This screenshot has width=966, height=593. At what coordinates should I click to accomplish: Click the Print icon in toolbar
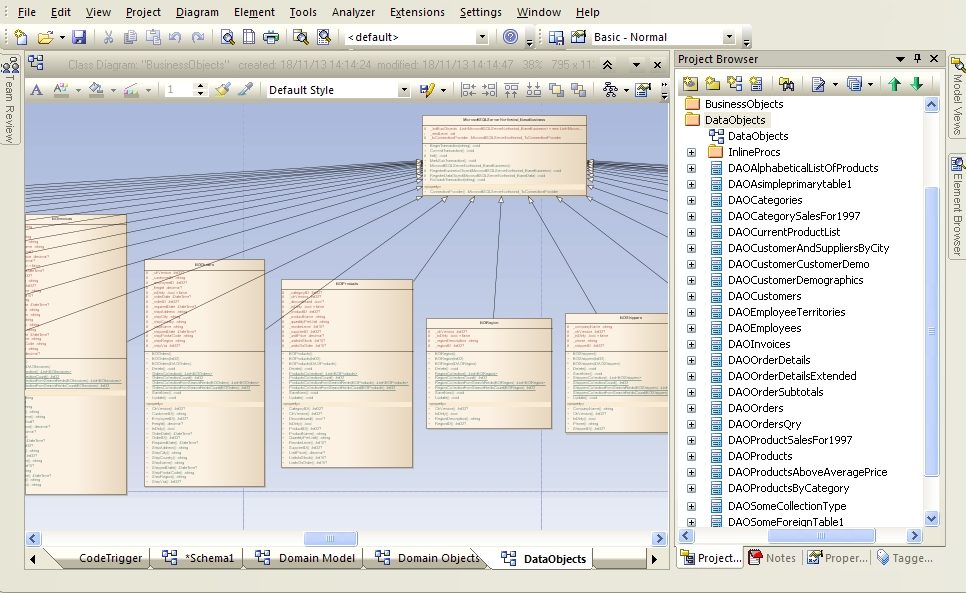[x=270, y=37]
